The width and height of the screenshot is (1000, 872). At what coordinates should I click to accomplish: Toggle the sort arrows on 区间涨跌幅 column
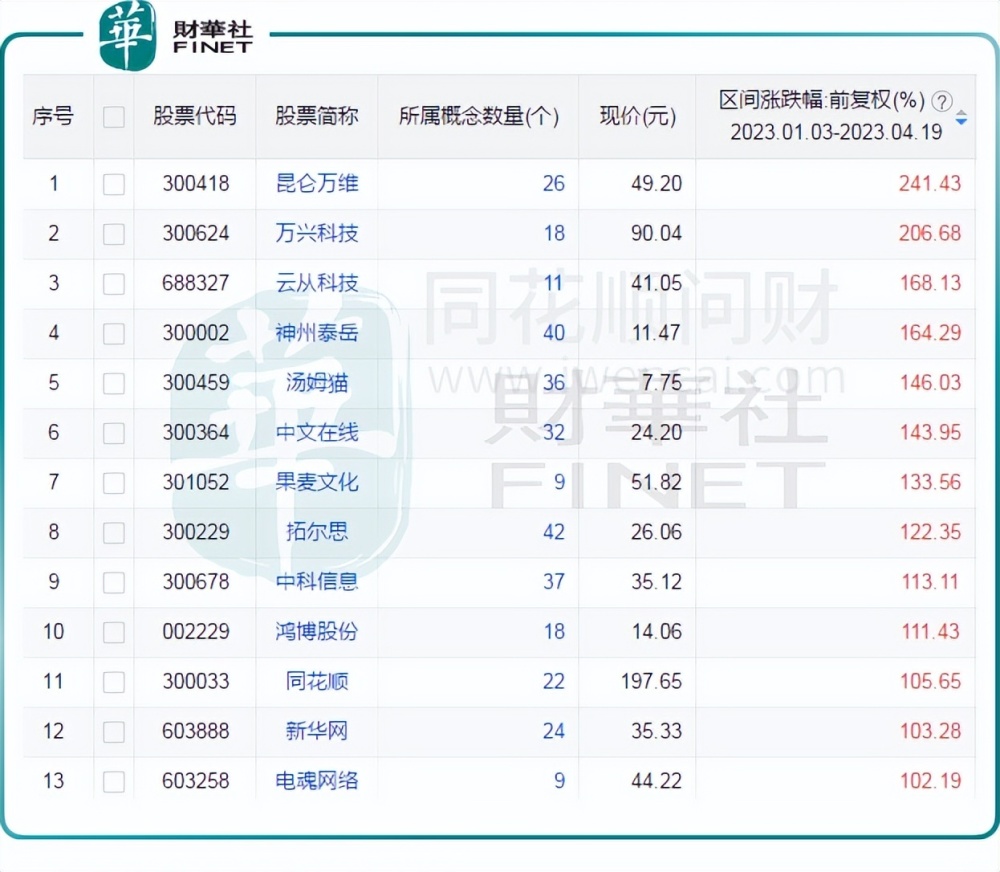pyautogui.click(x=961, y=117)
